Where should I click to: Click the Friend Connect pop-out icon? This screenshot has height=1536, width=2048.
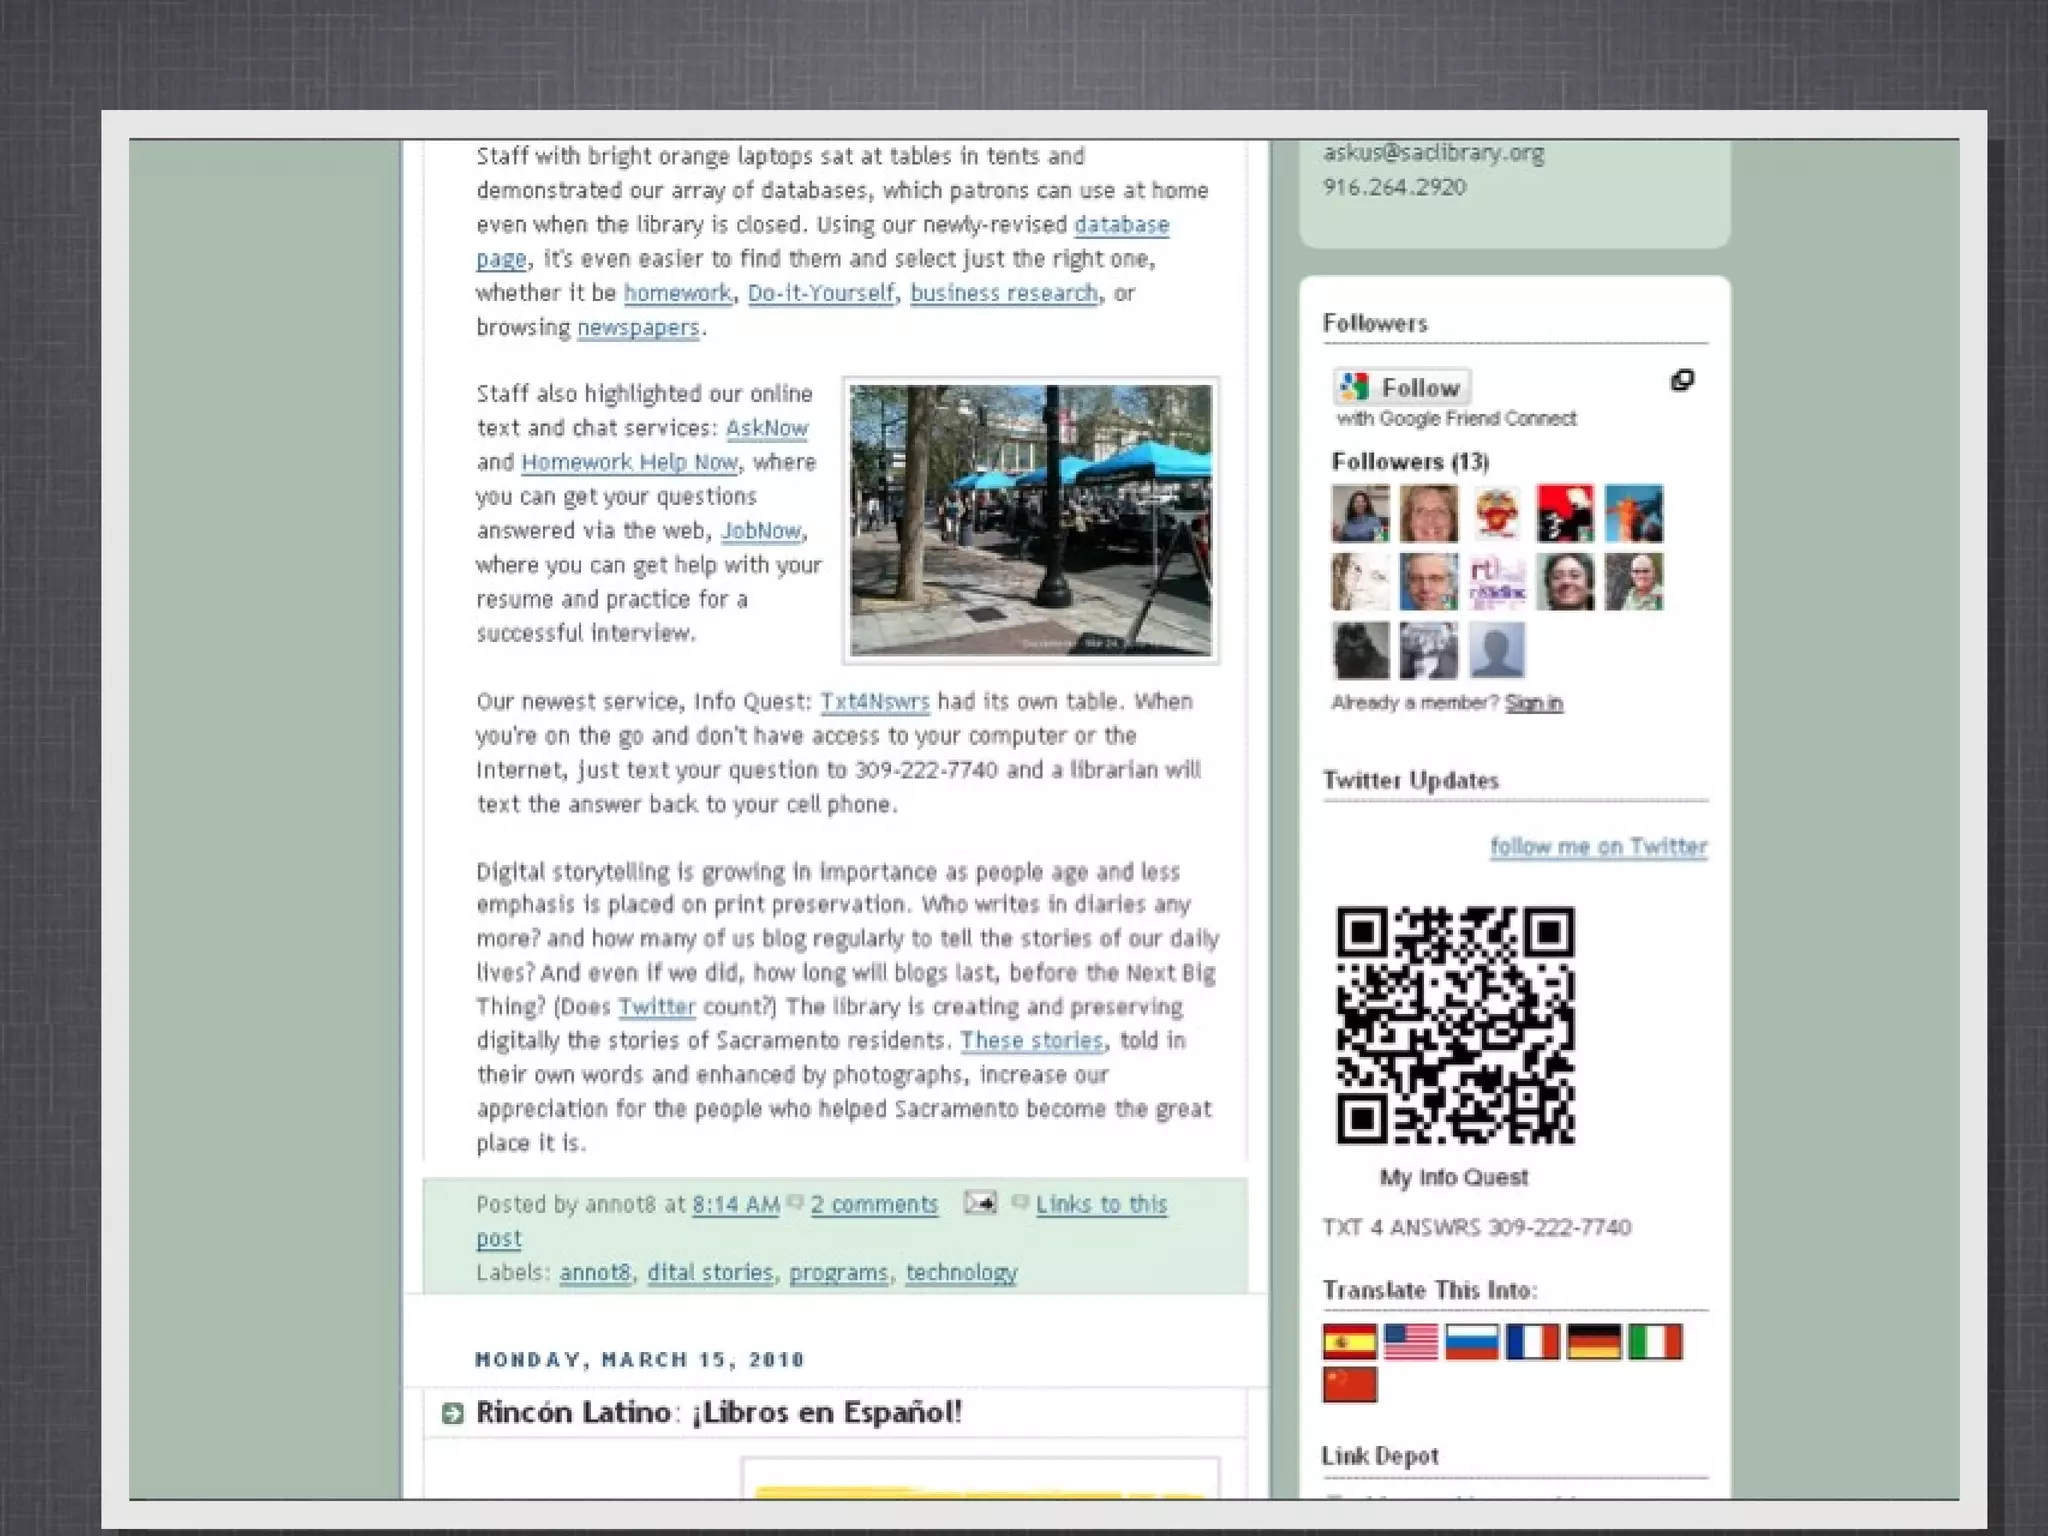[1682, 381]
